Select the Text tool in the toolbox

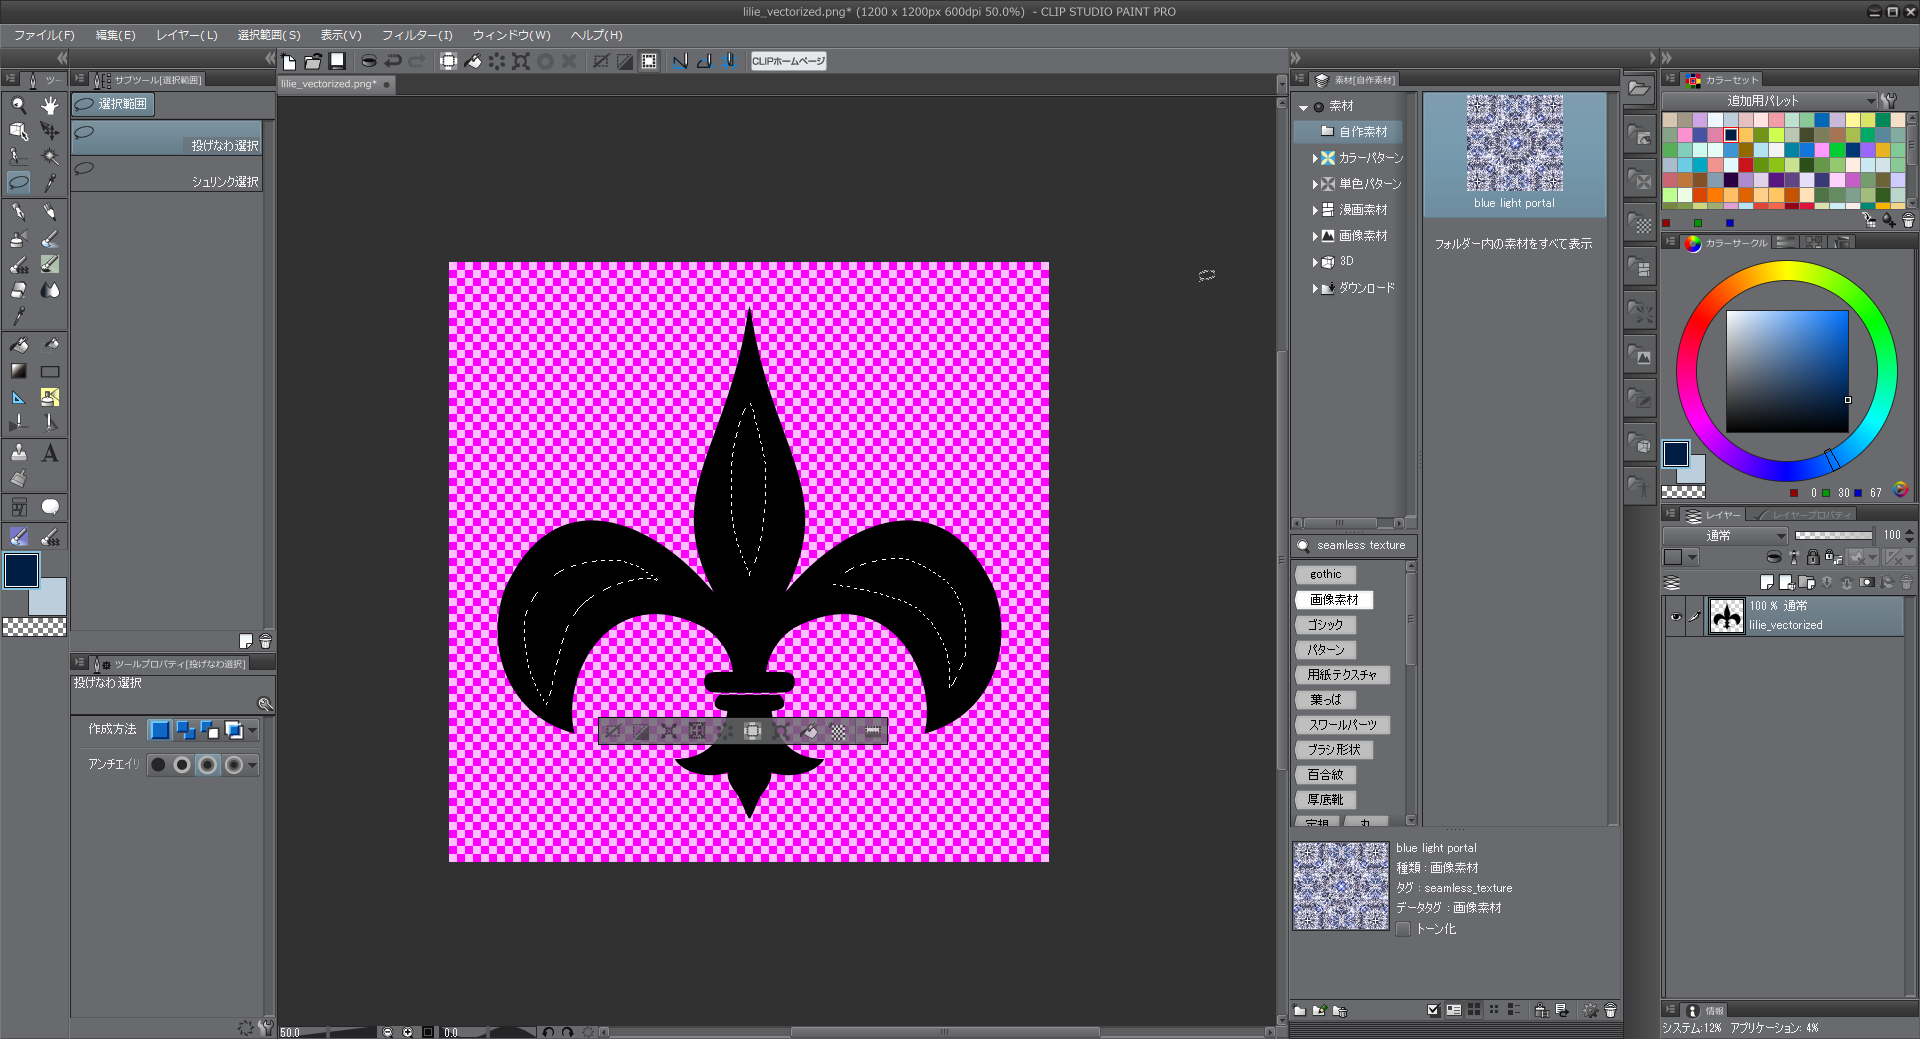tap(49, 453)
